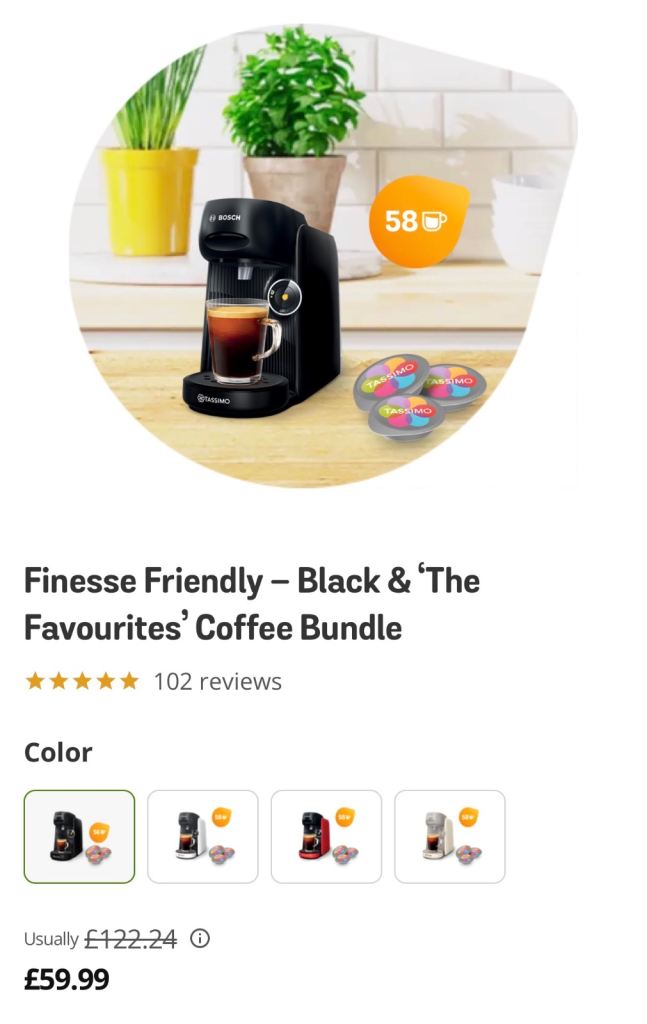Click the yellow plant pot in the photo

(150, 200)
